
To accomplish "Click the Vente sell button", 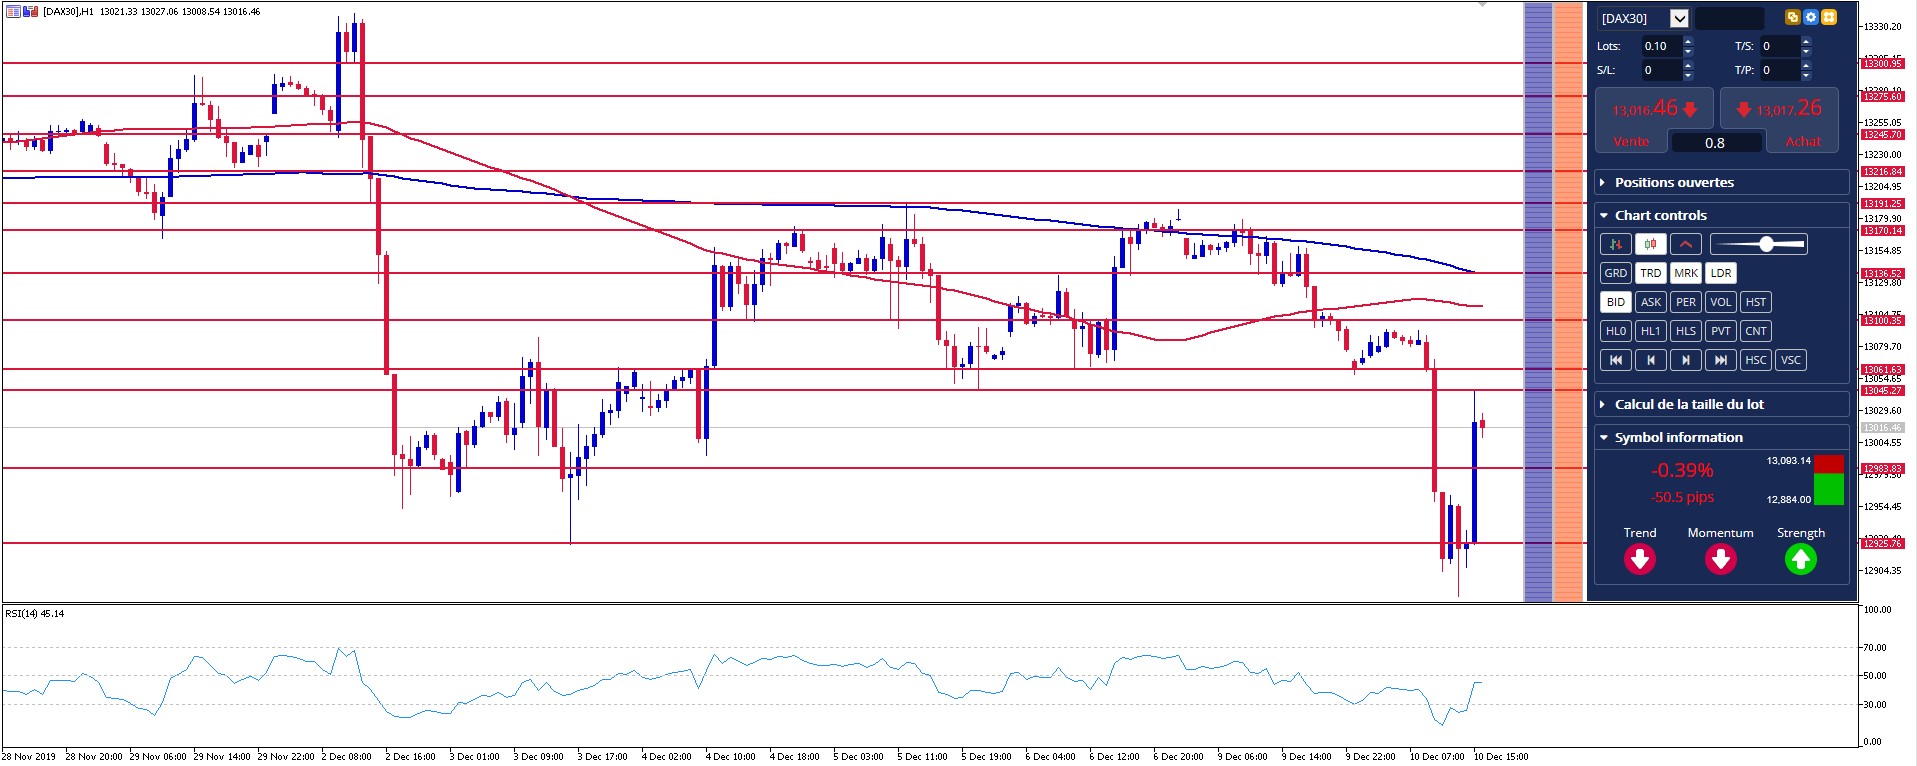I will click(x=1631, y=141).
